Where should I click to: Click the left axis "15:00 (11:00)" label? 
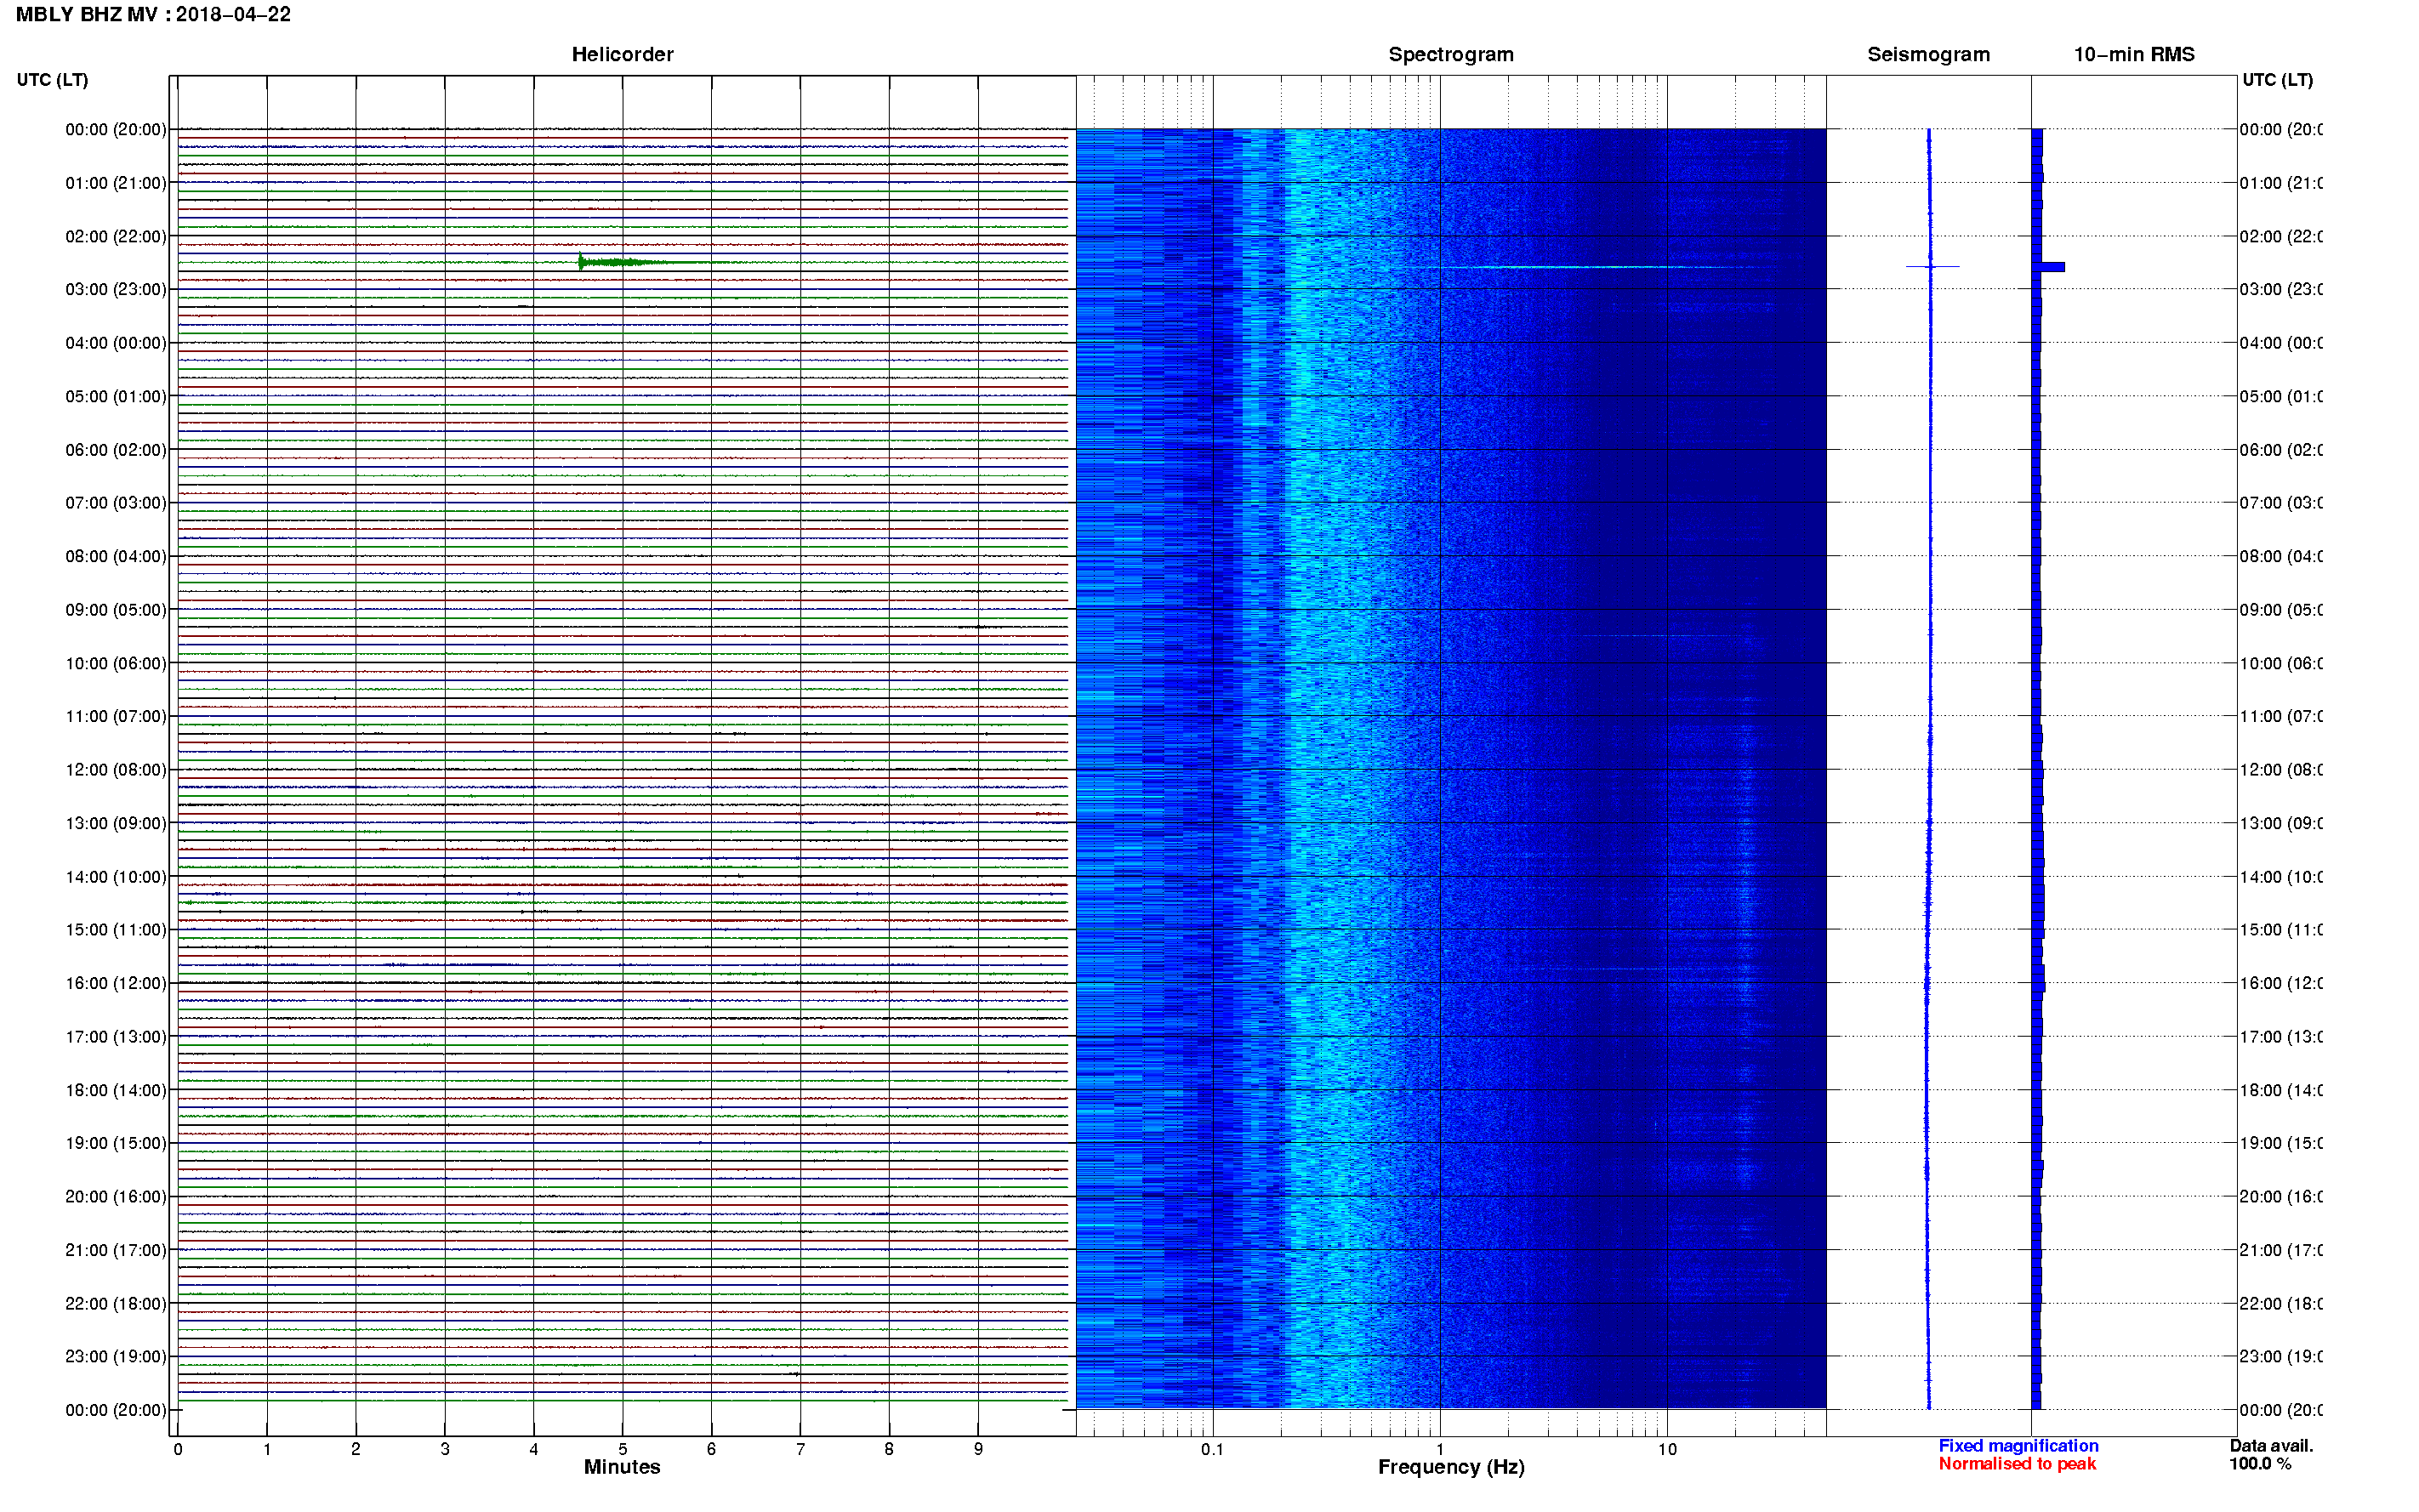tap(116, 929)
